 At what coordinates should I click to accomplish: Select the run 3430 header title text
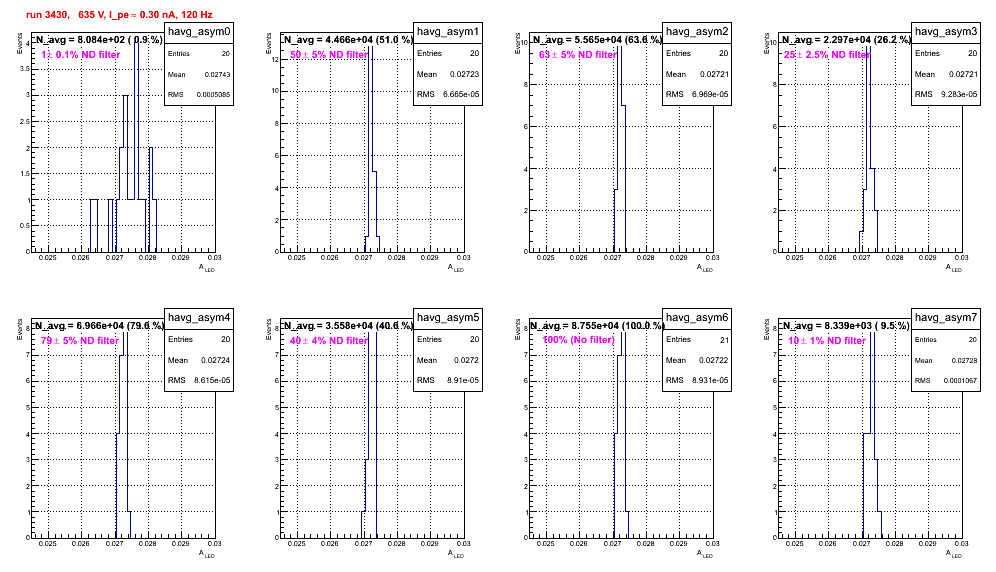pyautogui.click(x=119, y=15)
